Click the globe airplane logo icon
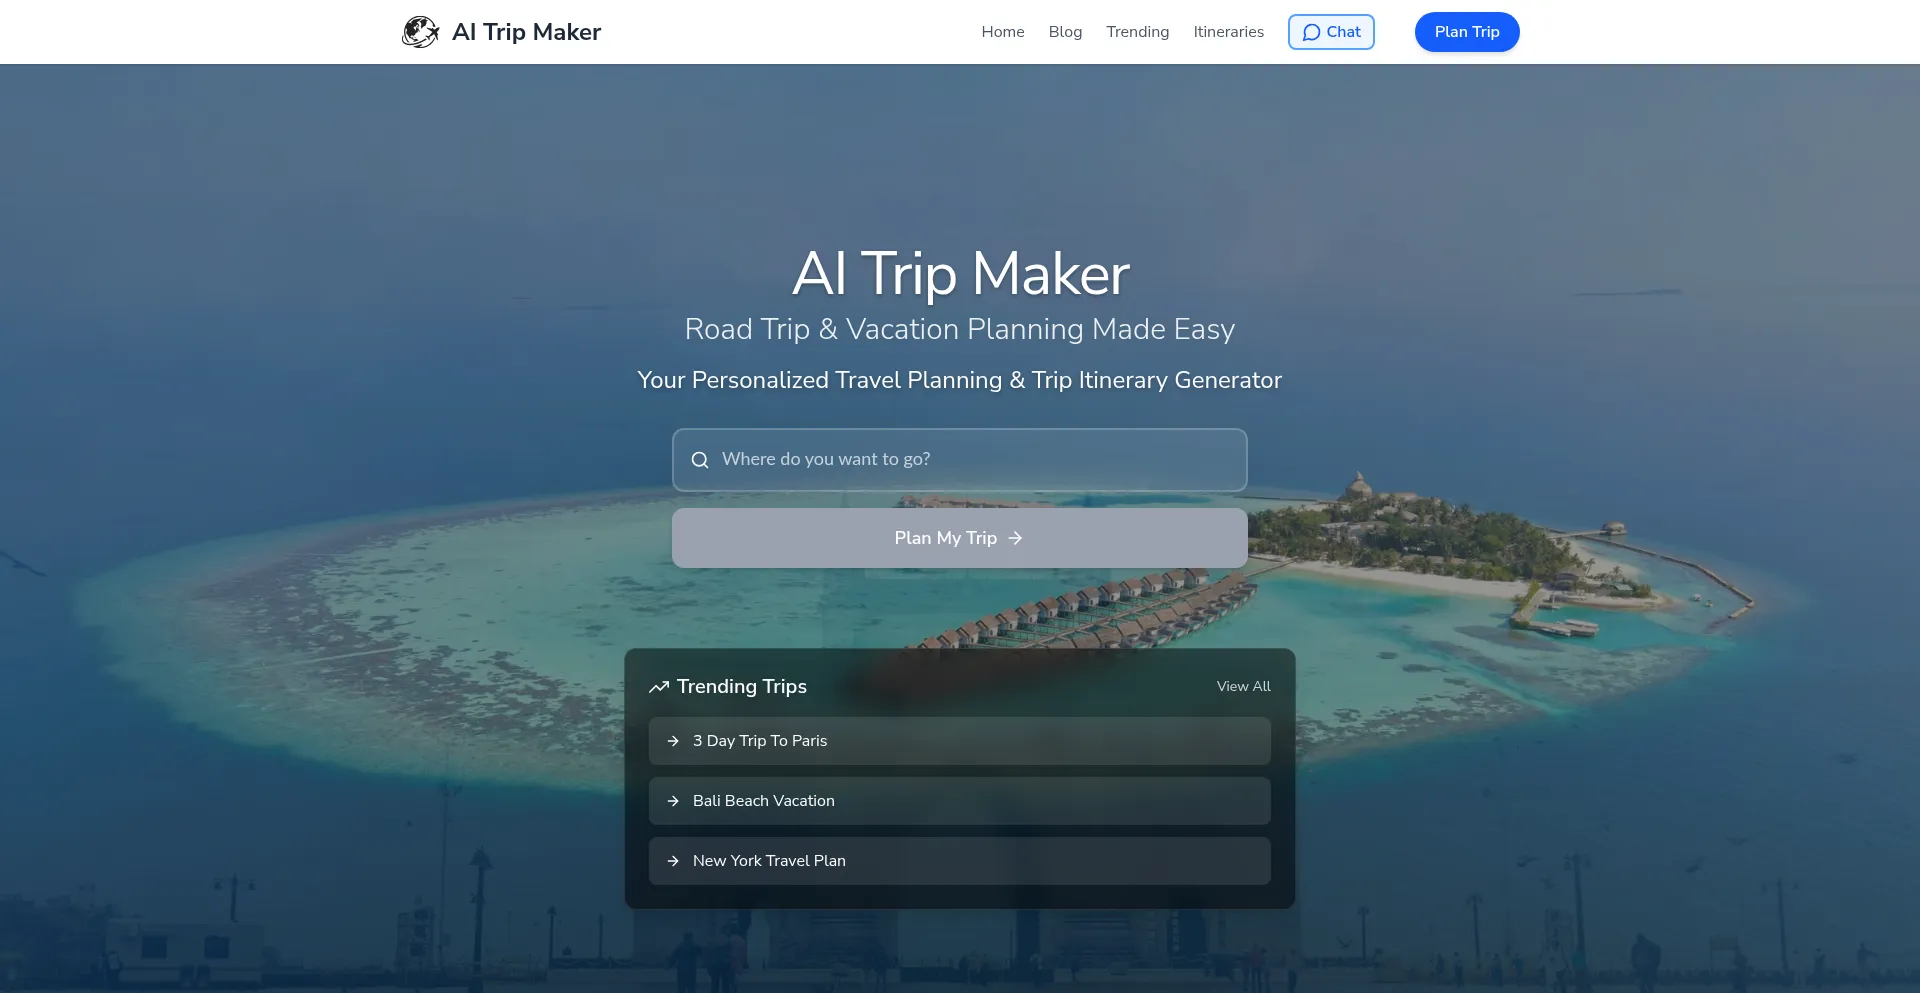The image size is (1920, 993). click(x=421, y=32)
